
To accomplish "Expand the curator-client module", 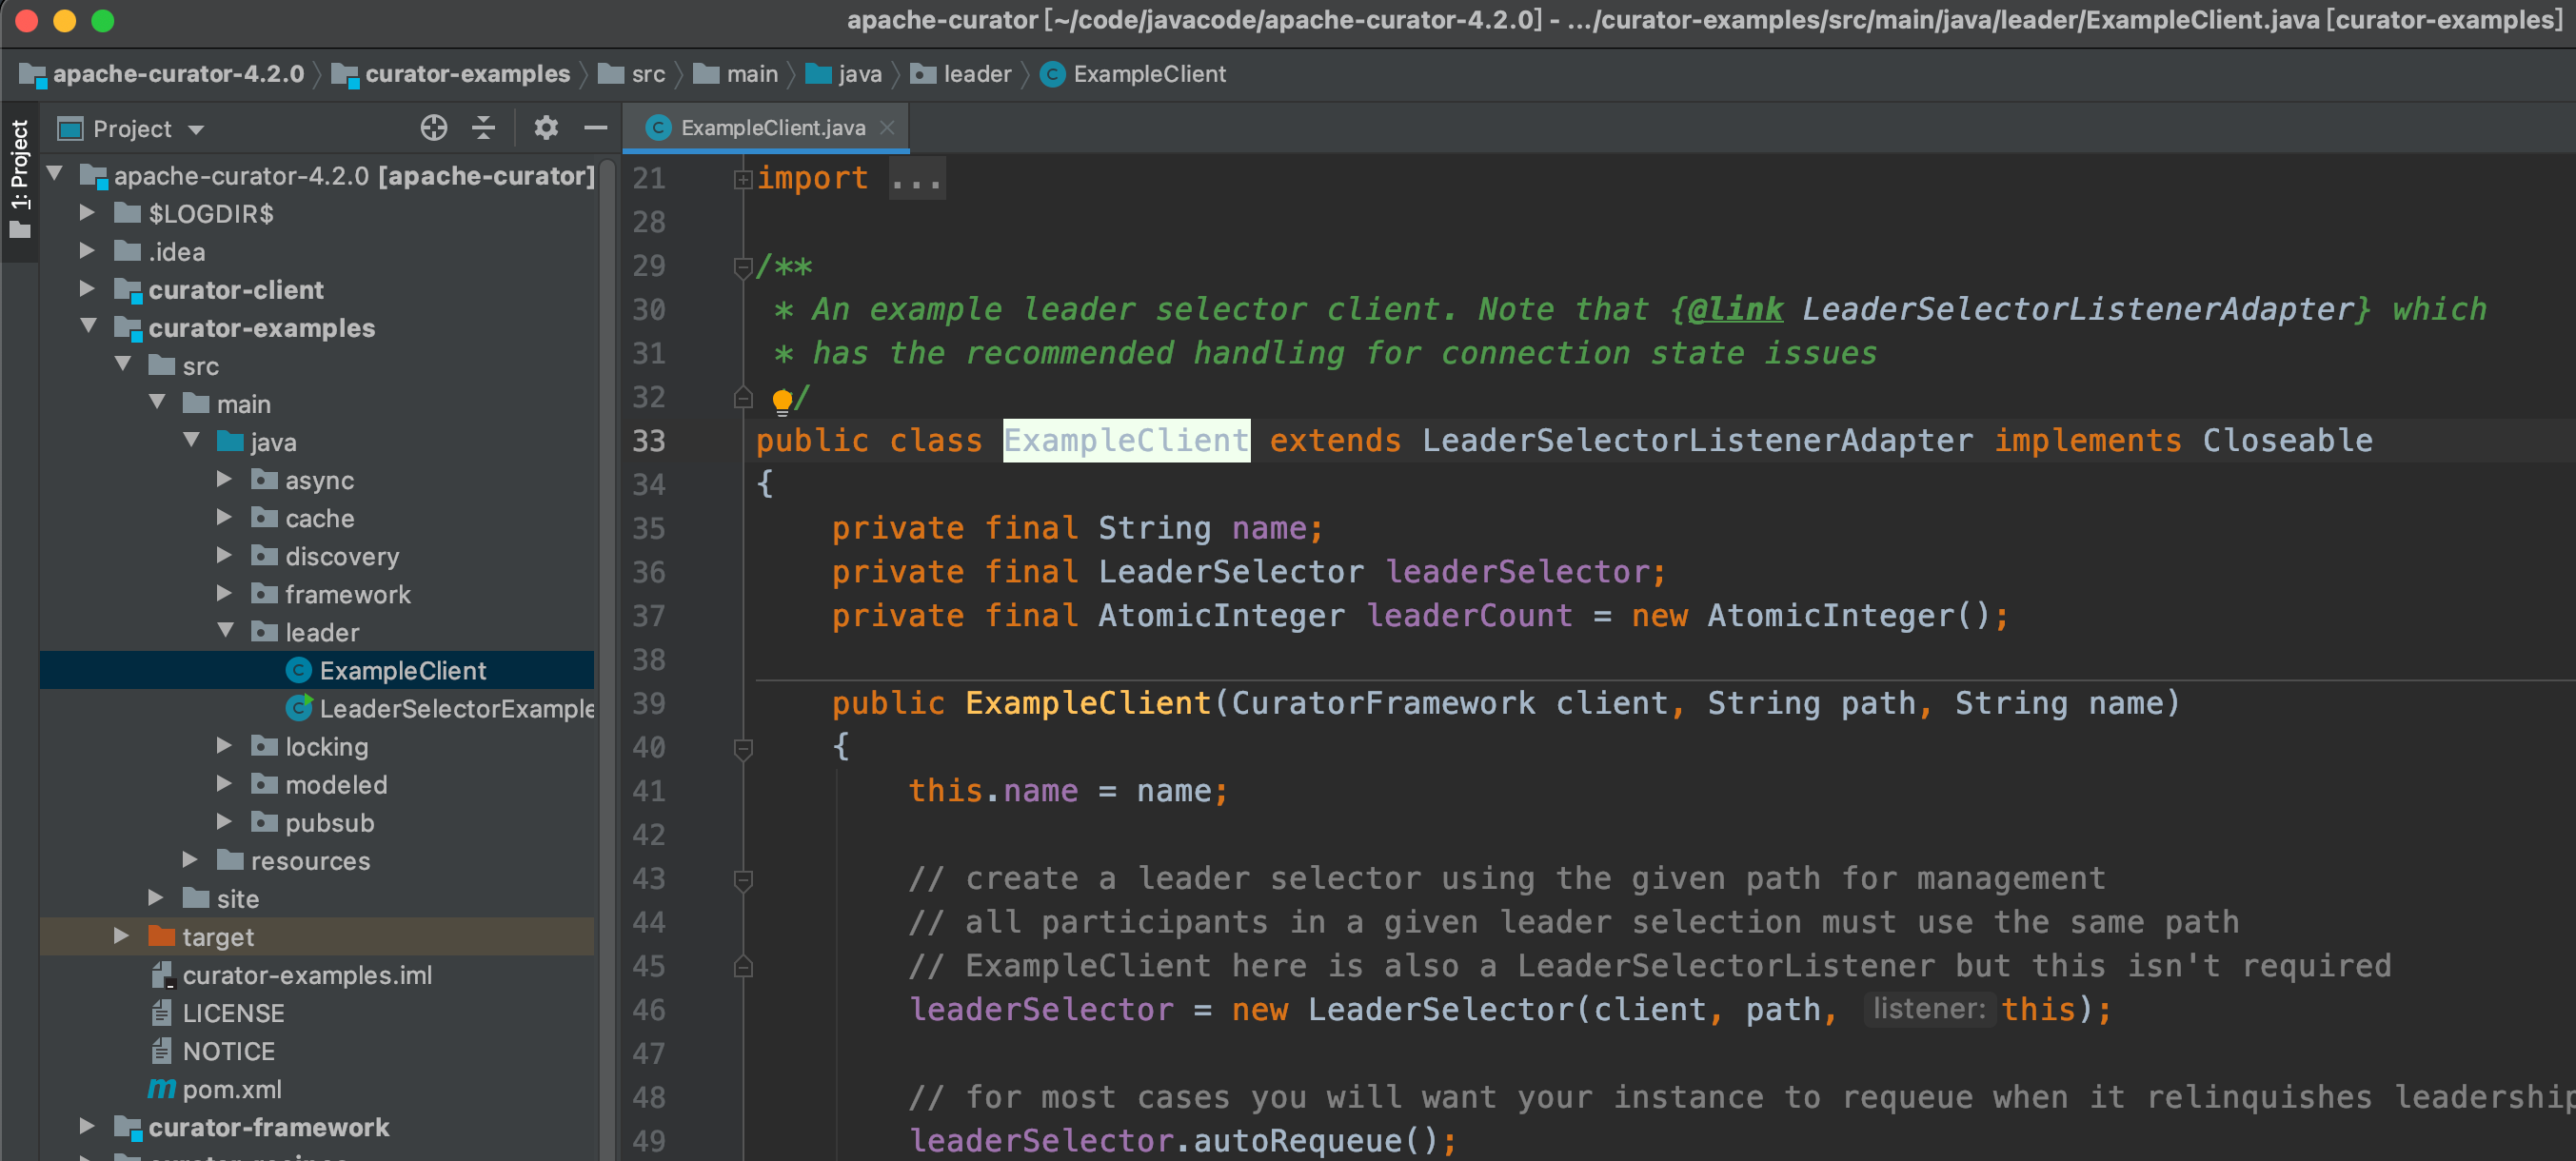I will click(87, 289).
